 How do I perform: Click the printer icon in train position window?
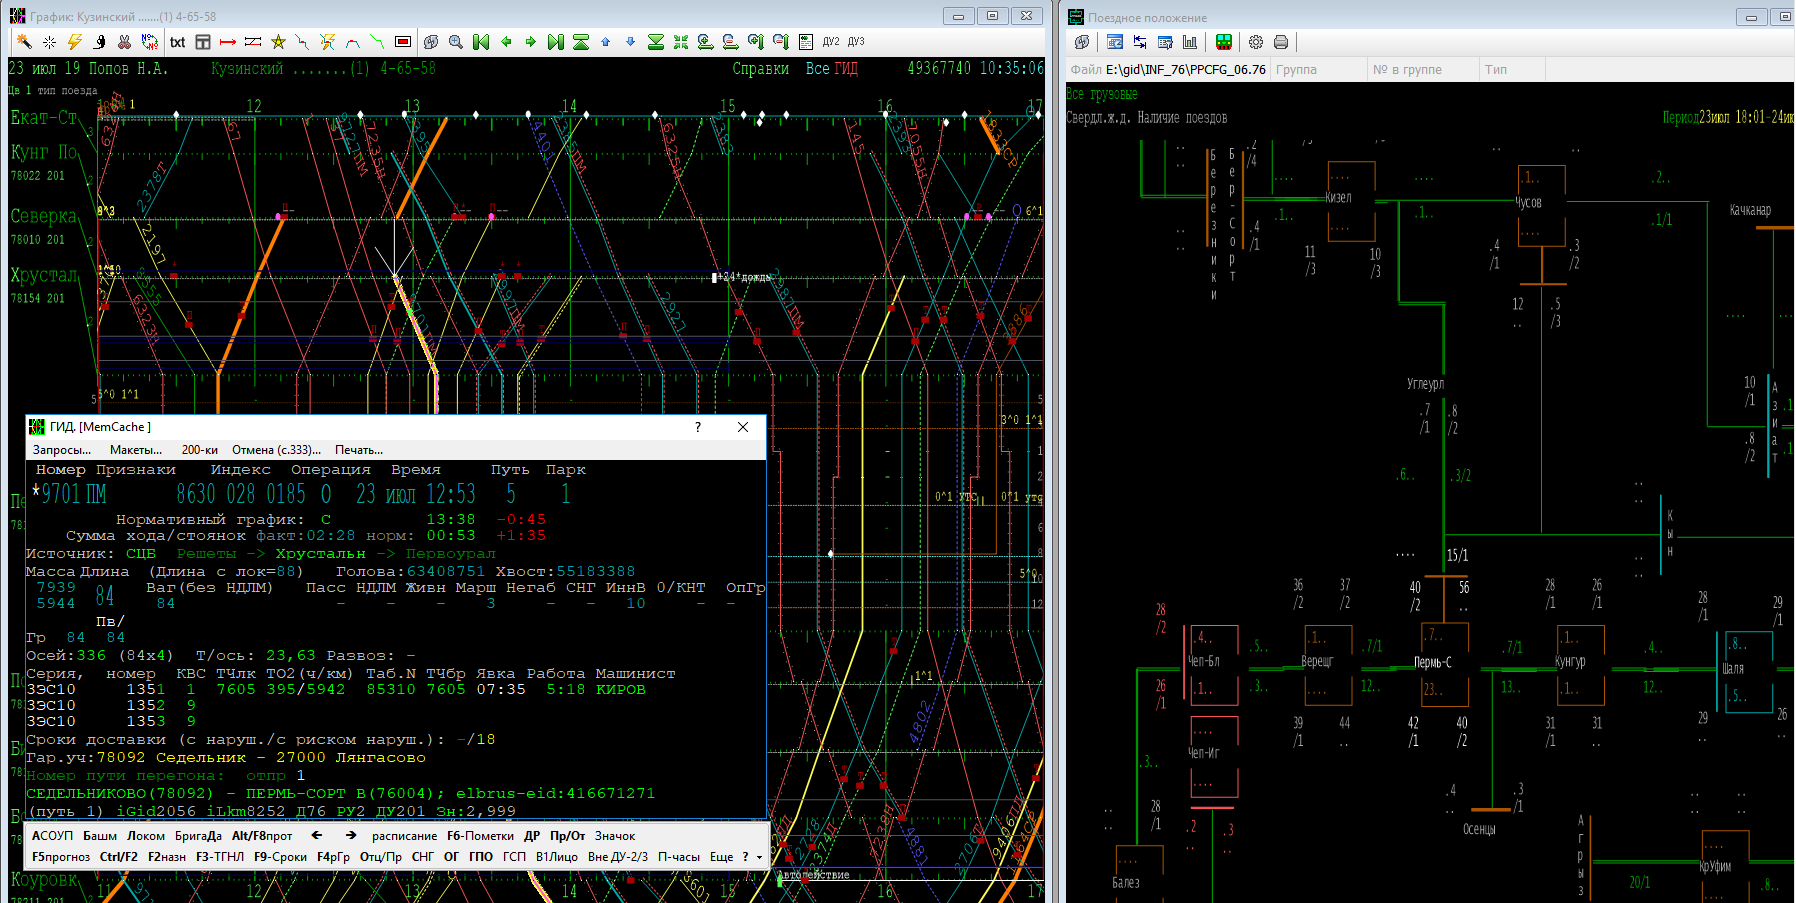1281,42
